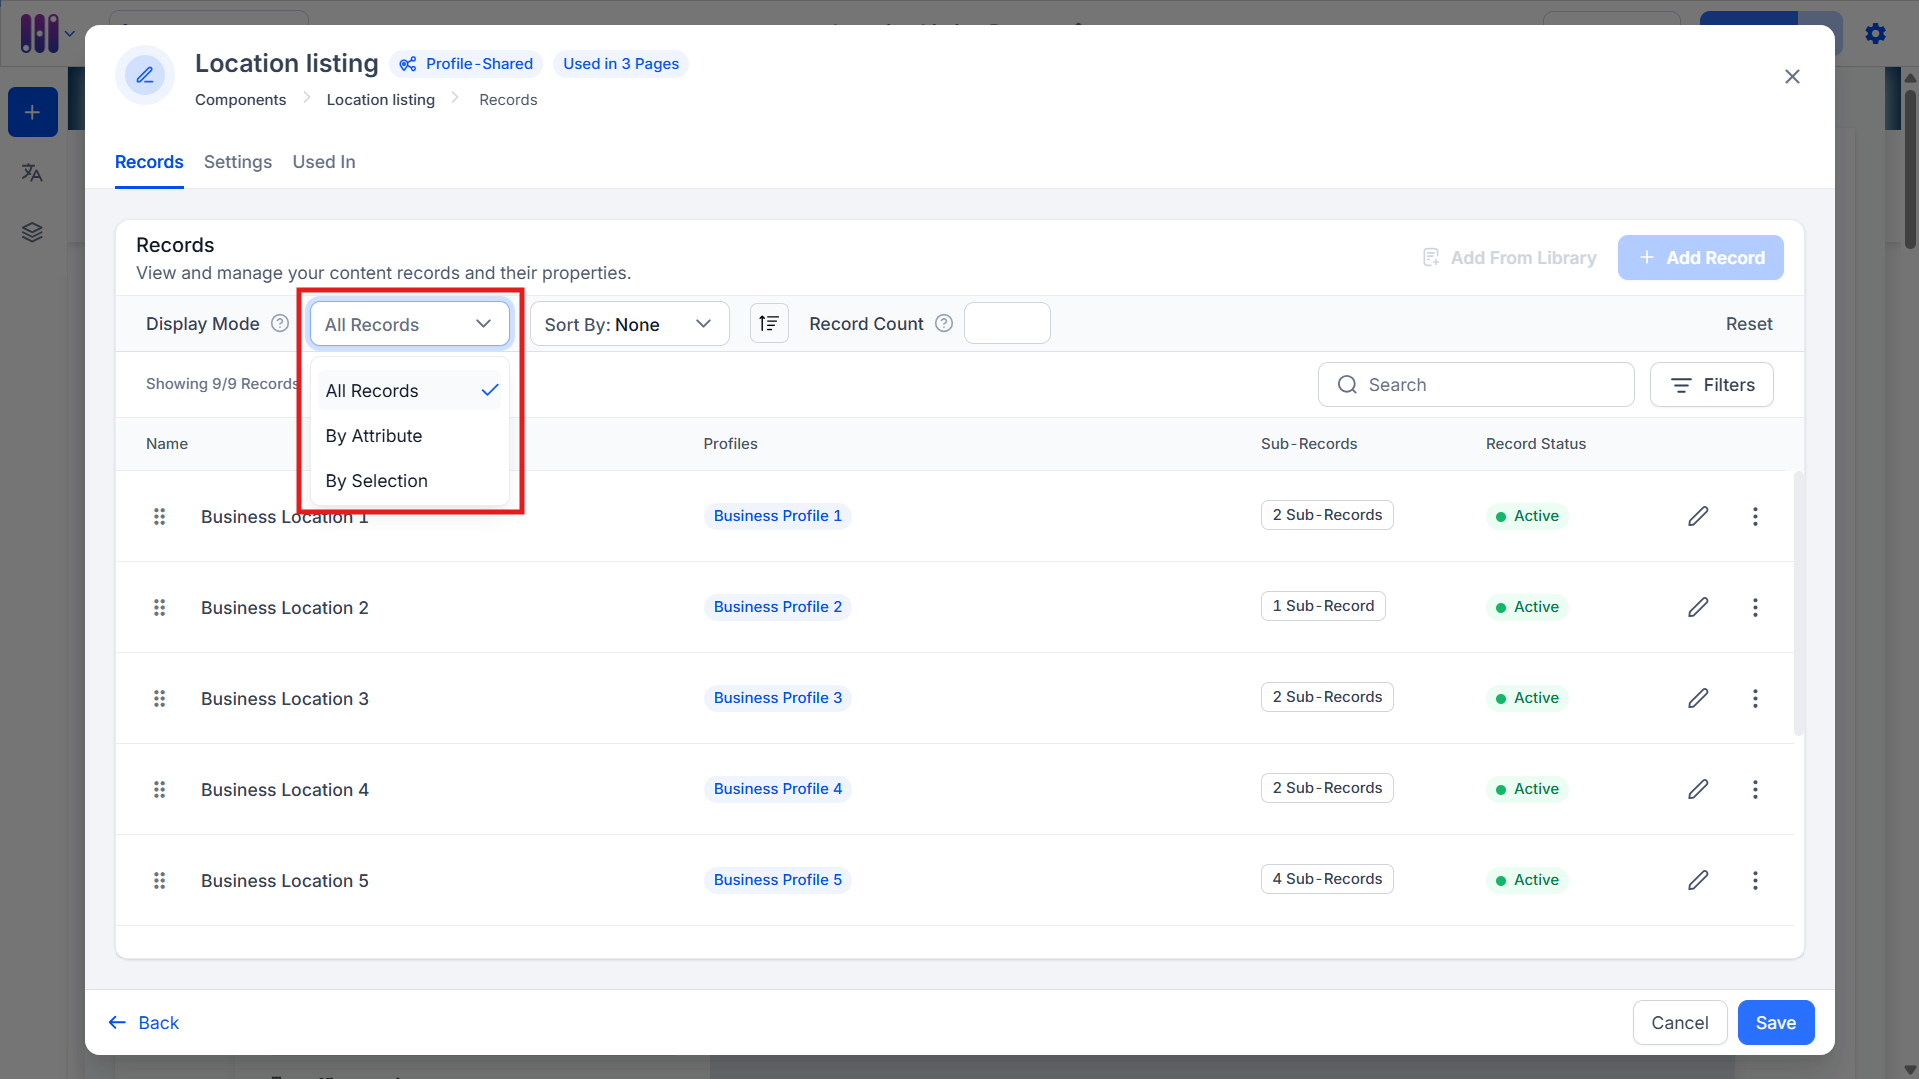Reset the record display options
This screenshot has width=1919, height=1079.
tap(1749, 324)
